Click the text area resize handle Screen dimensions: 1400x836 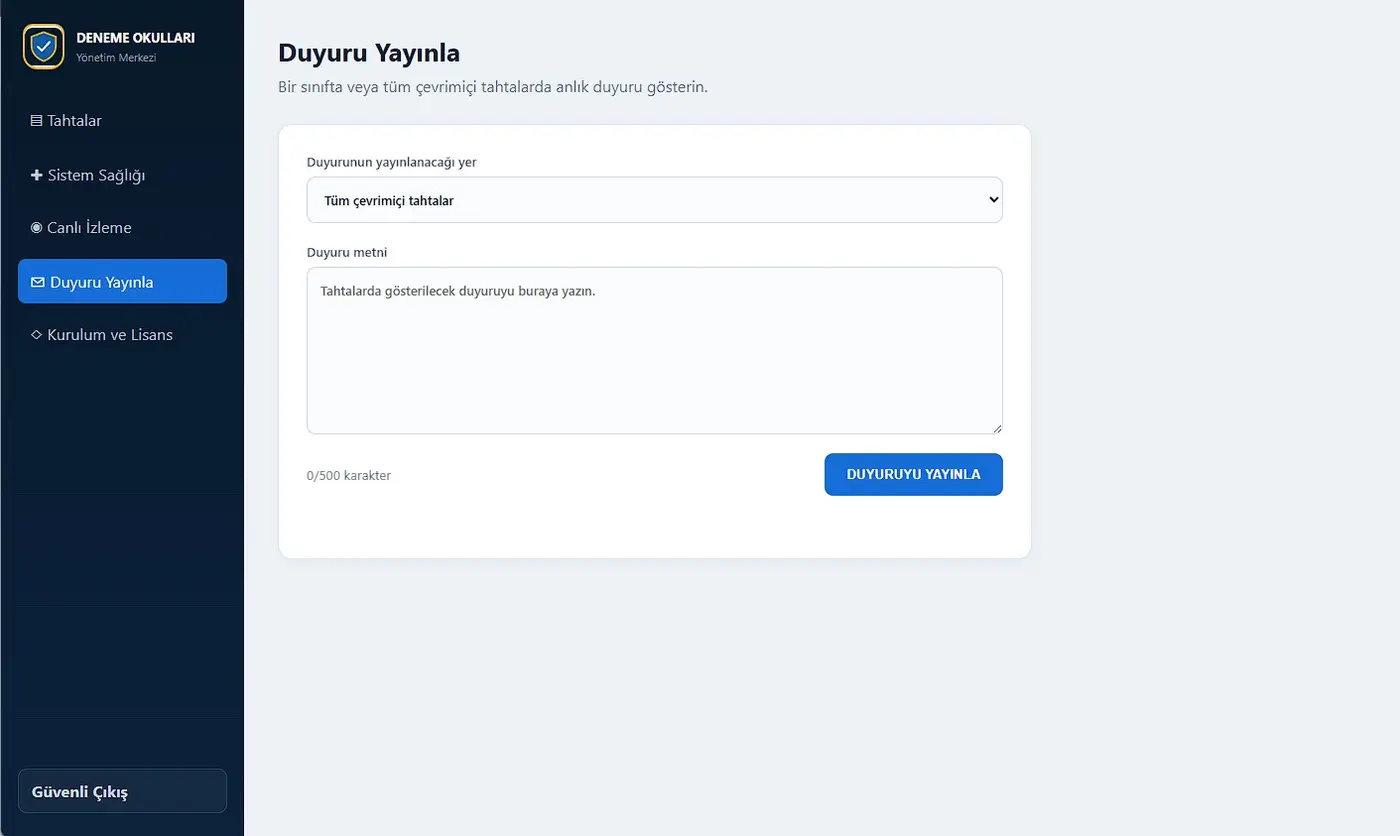coord(996,428)
